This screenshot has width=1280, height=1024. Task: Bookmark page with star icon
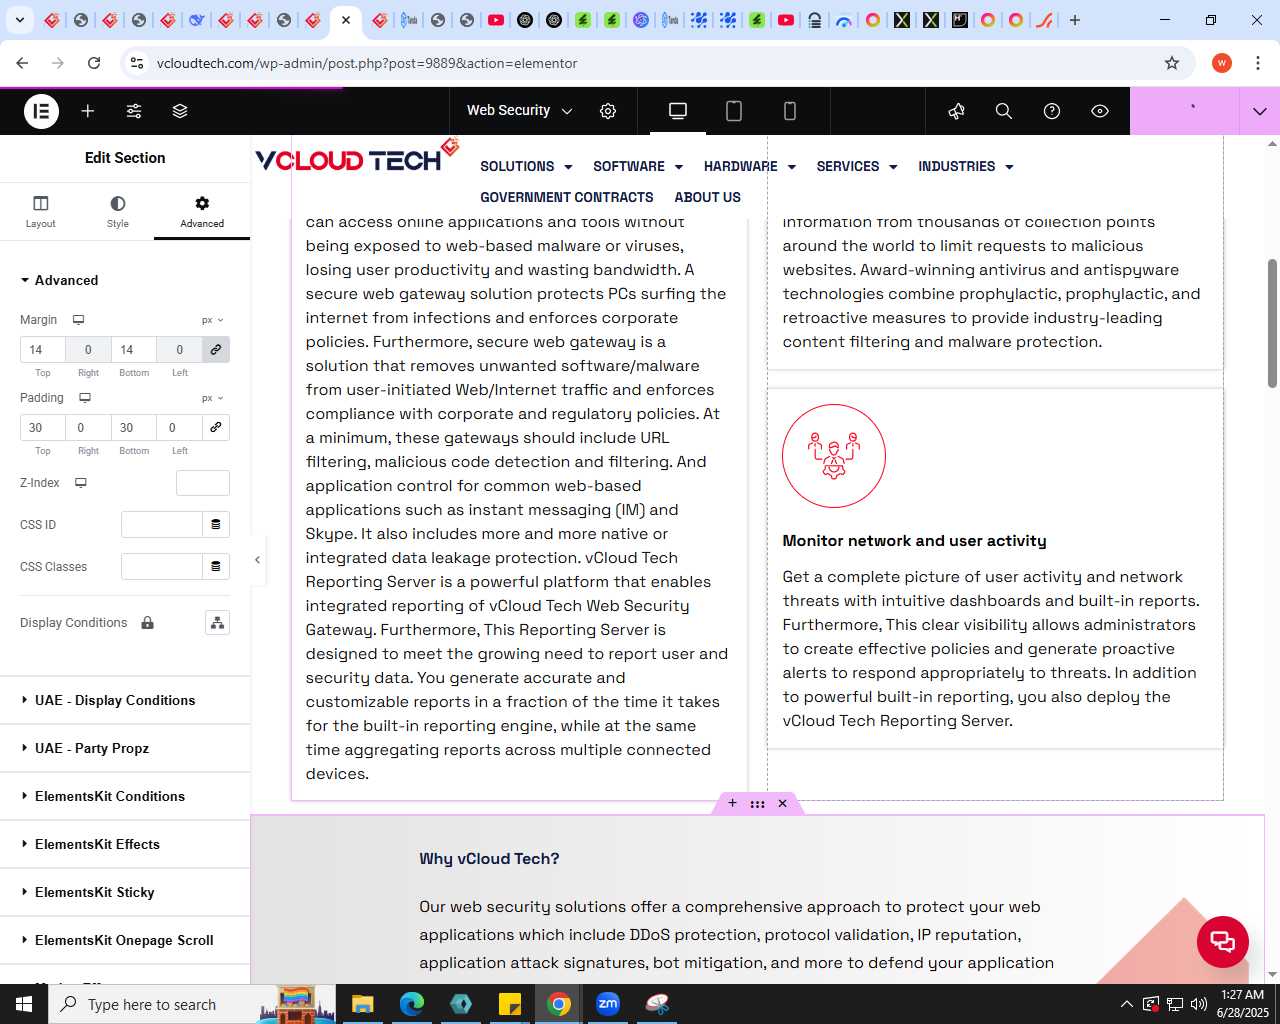(x=1172, y=63)
